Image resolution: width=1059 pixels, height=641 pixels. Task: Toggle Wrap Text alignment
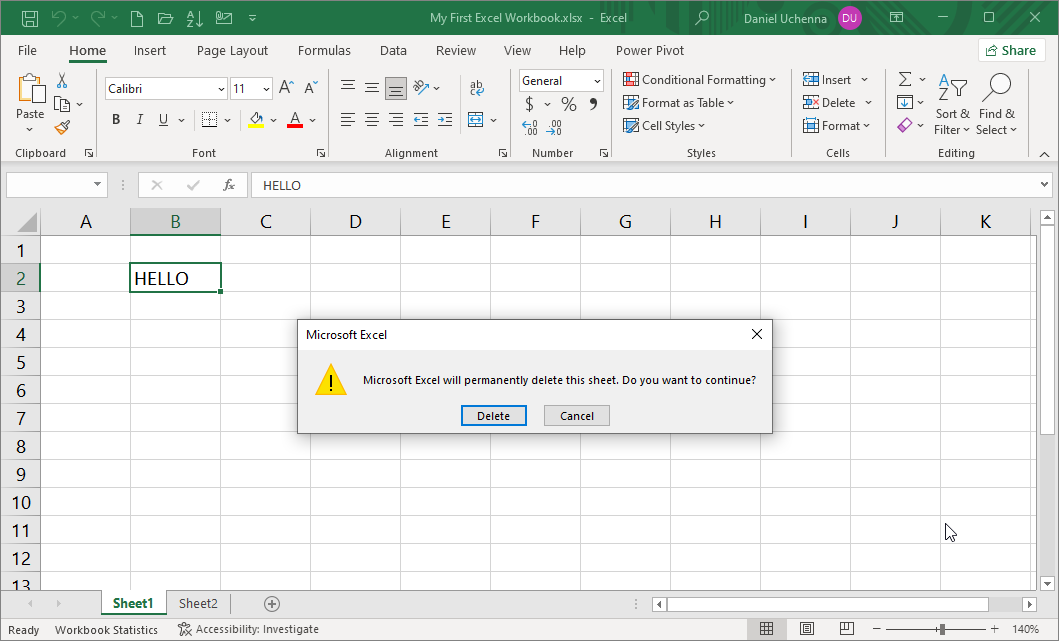pyautogui.click(x=476, y=86)
